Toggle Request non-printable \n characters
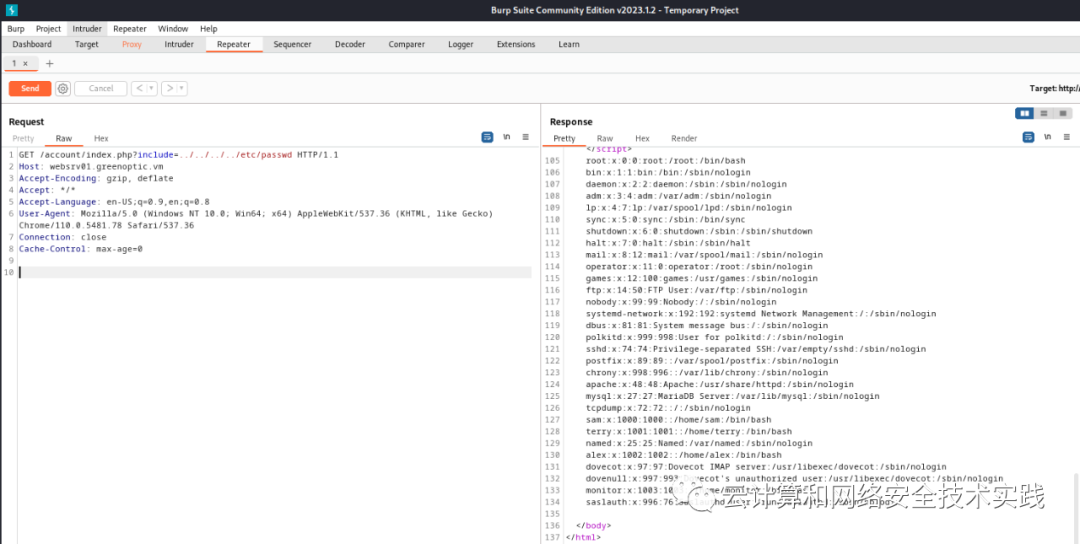Viewport: 1080px width, 544px height. (507, 138)
